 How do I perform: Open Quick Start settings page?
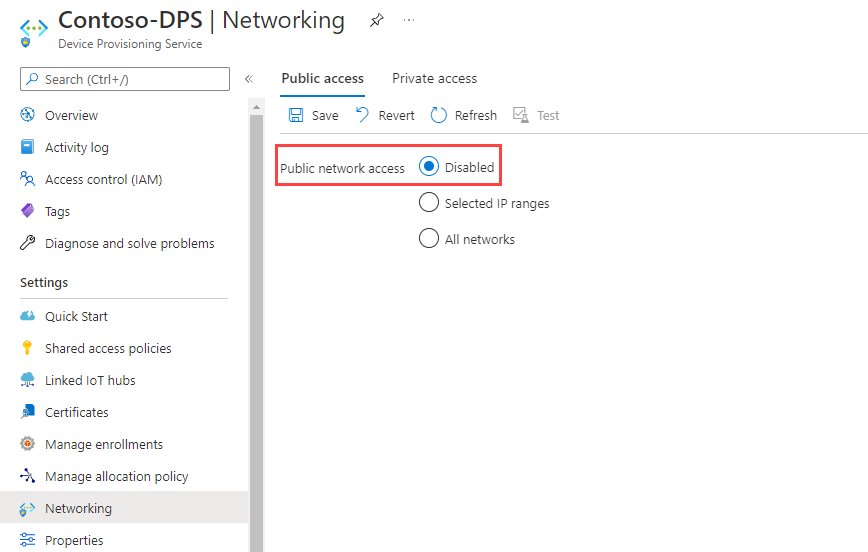(76, 316)
